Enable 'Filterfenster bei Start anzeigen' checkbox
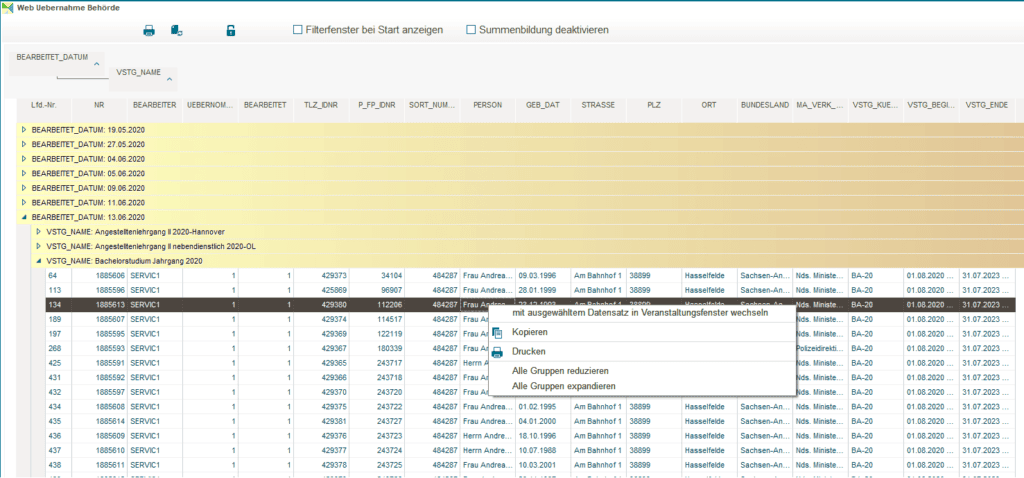Screen dimensions: 1024x478 pos(298,30)
